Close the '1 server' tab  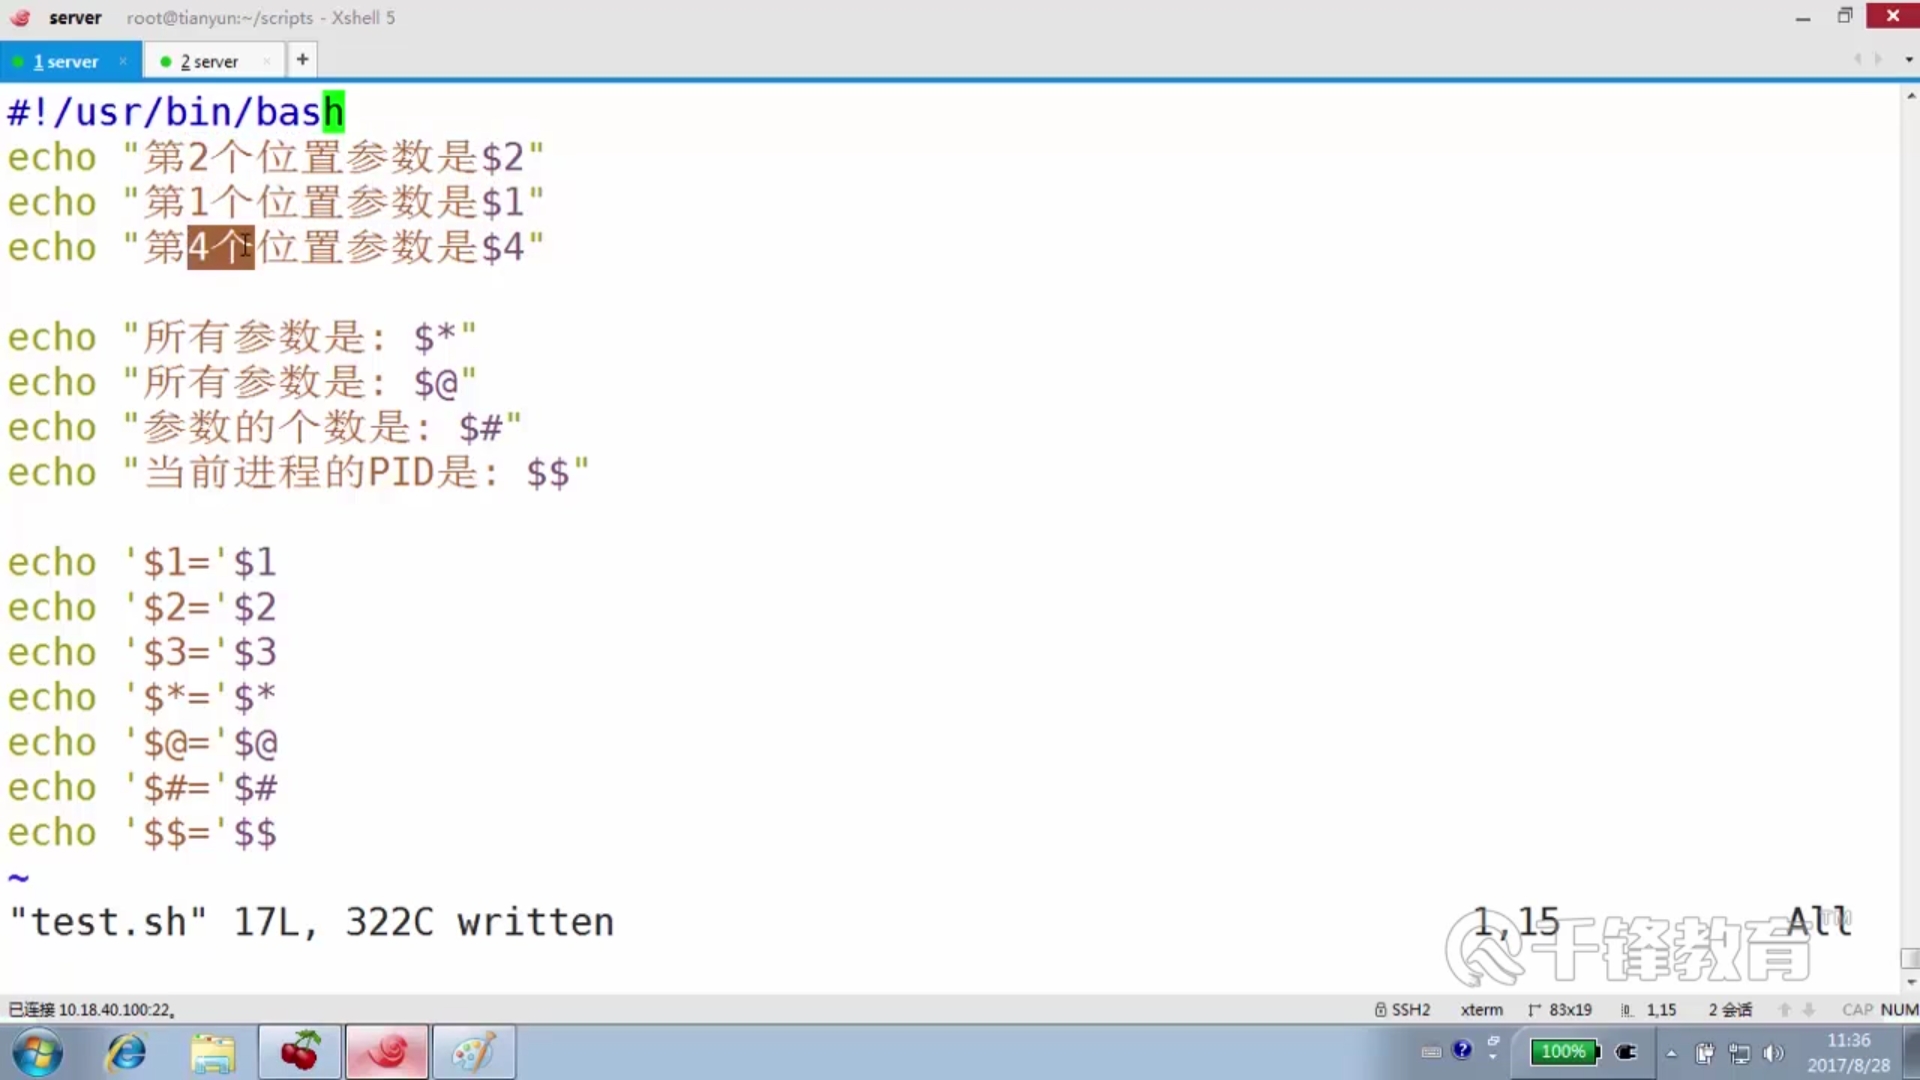click(123, 61)
